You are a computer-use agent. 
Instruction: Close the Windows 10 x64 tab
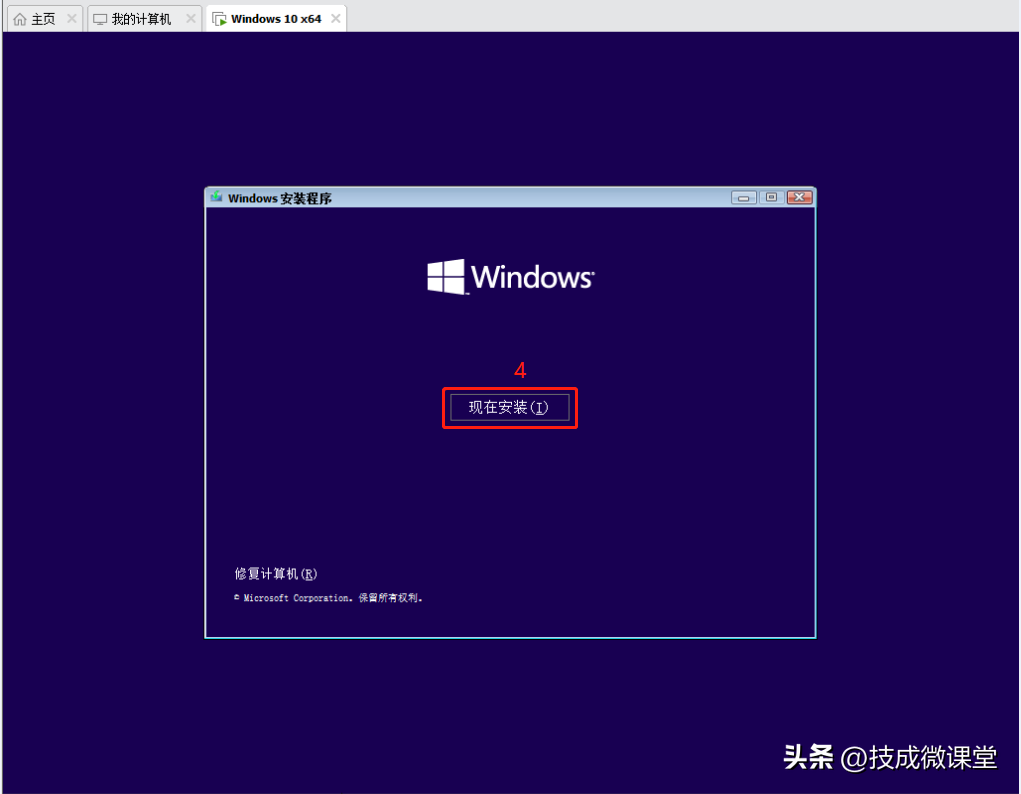pyautogui.click(x=336, y=19)
